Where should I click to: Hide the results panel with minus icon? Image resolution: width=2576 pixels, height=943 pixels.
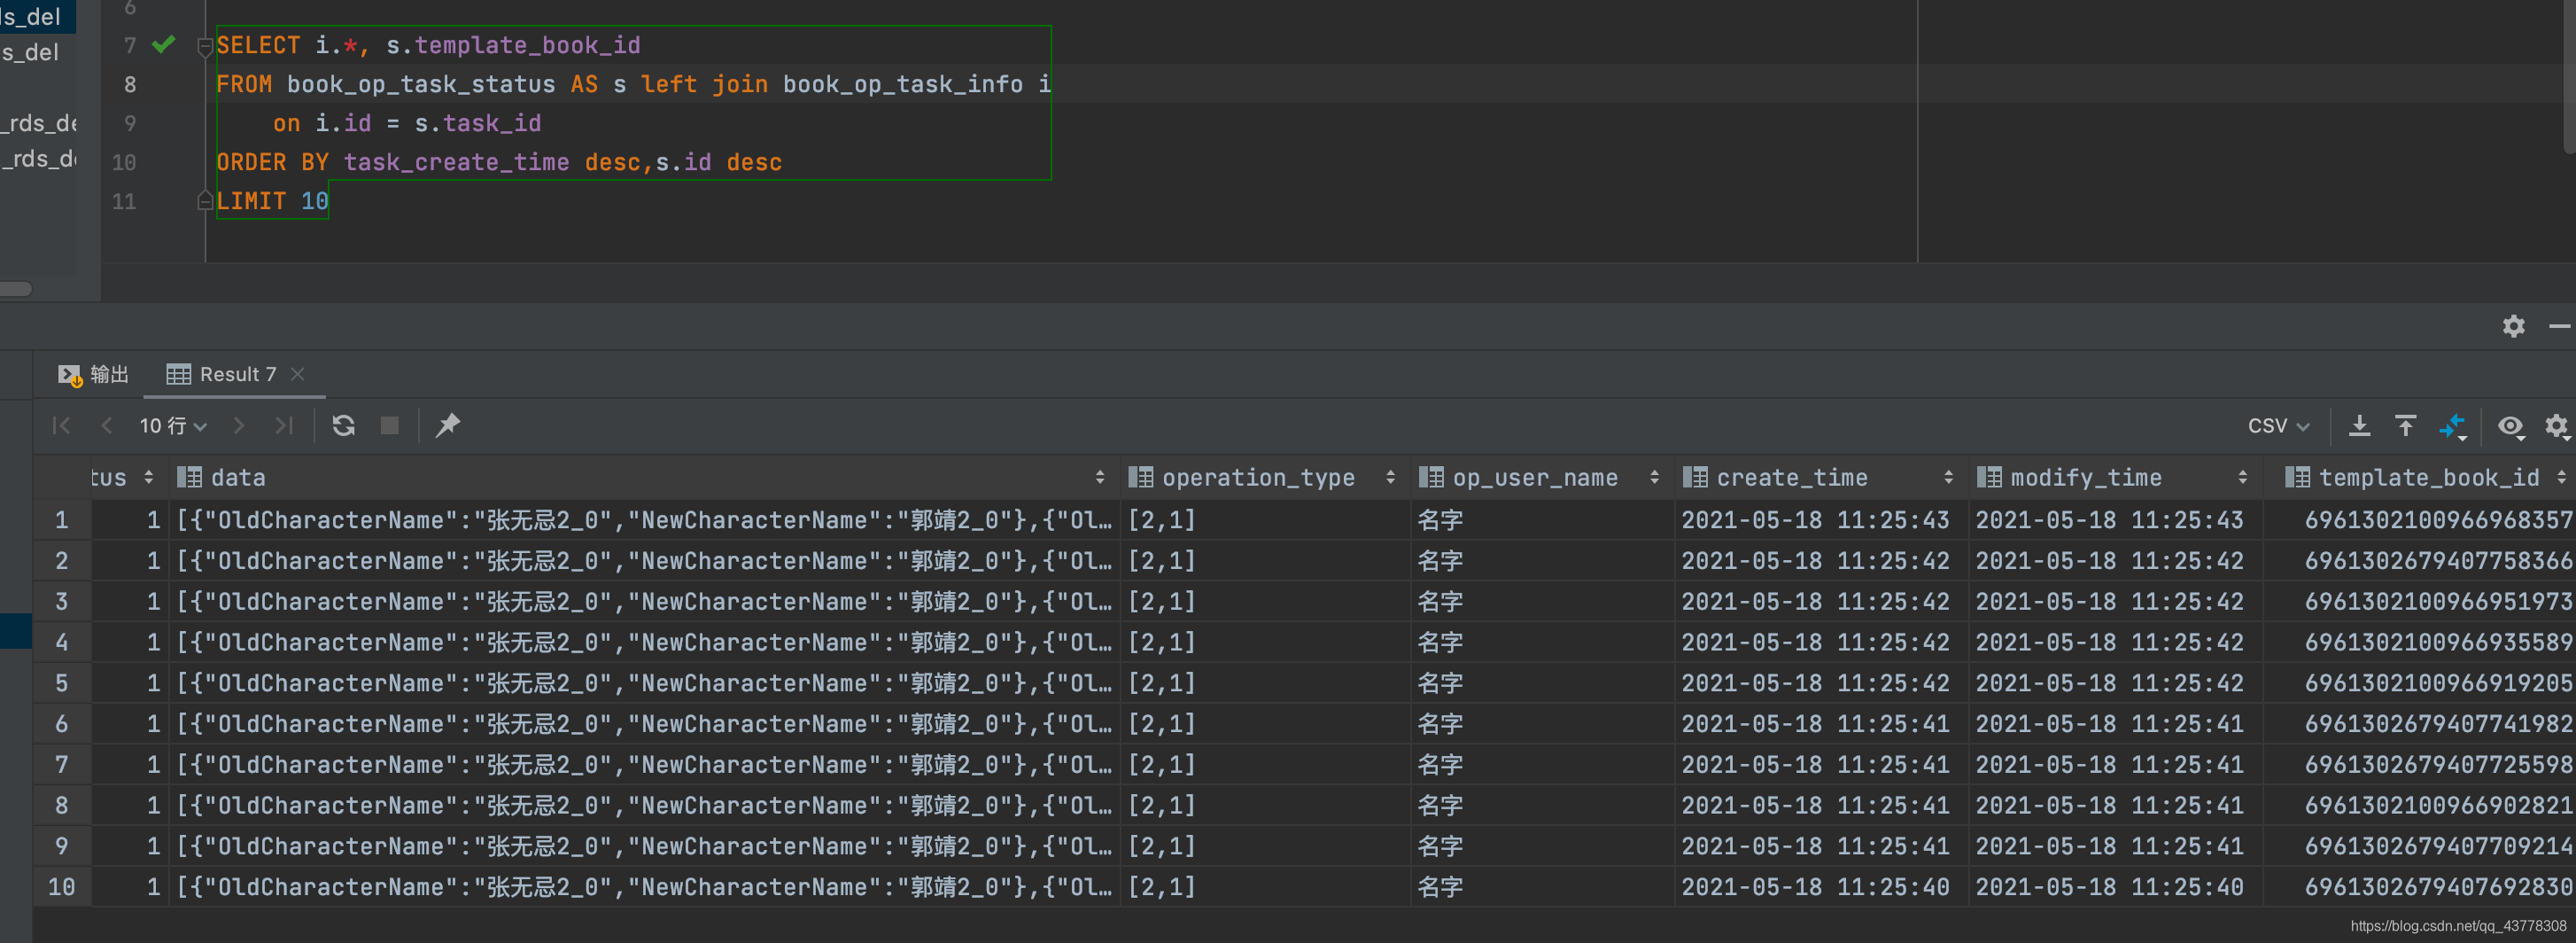click(2559, 327)
